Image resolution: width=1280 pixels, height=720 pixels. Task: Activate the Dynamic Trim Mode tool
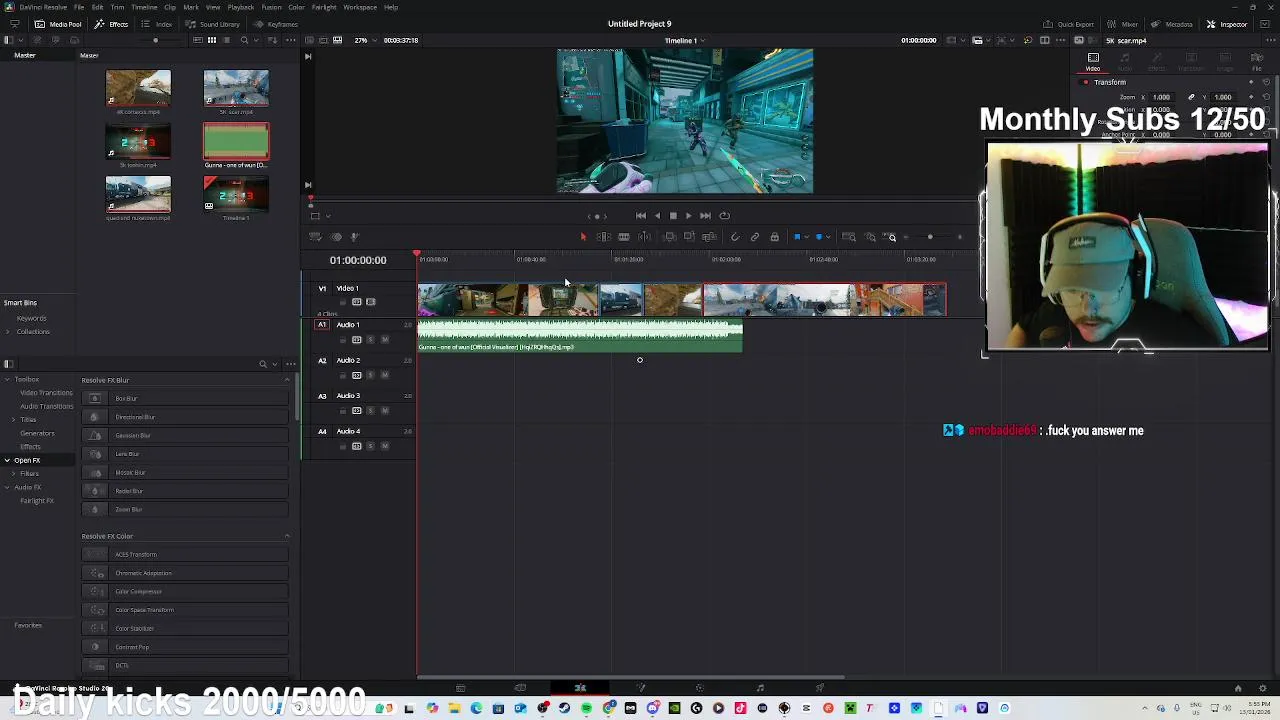click(x=623, y=237)
